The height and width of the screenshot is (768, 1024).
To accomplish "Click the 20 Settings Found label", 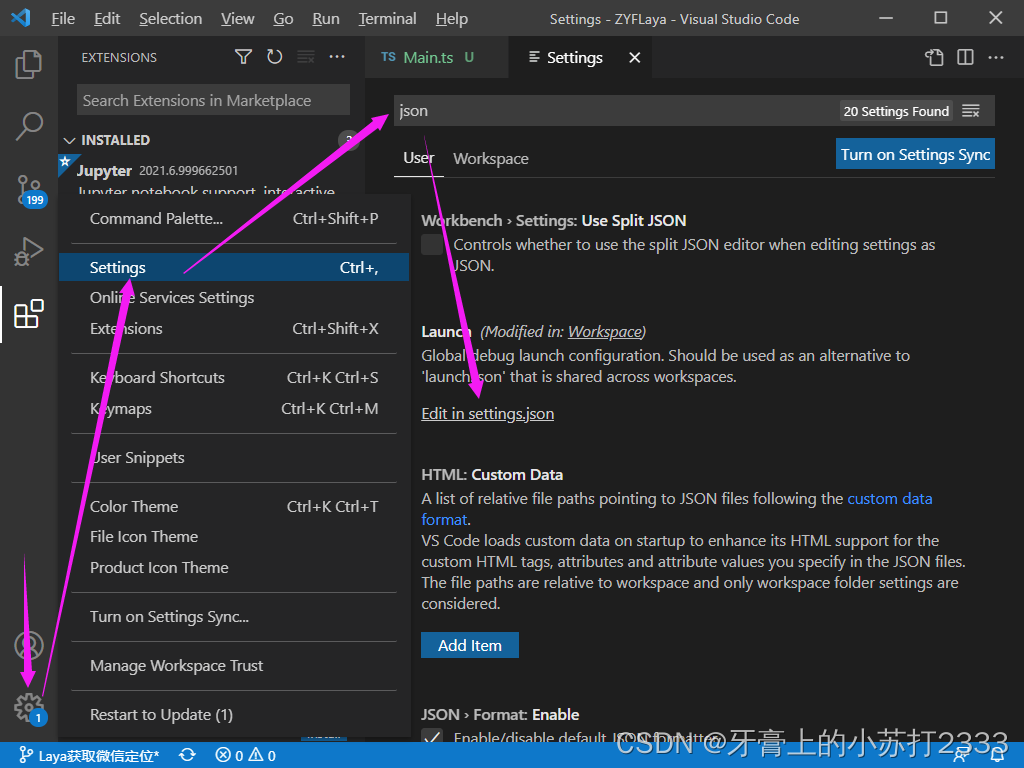I will click(895, 111).
